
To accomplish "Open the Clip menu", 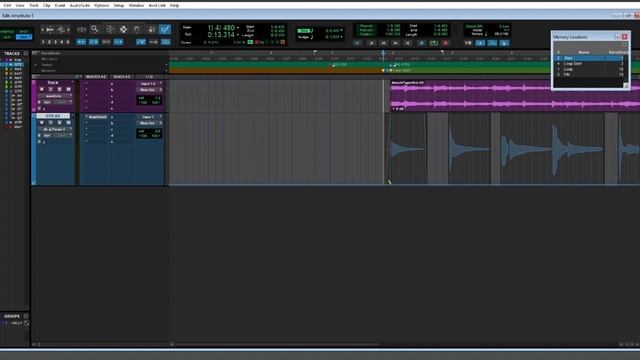I will click(47, 5).
